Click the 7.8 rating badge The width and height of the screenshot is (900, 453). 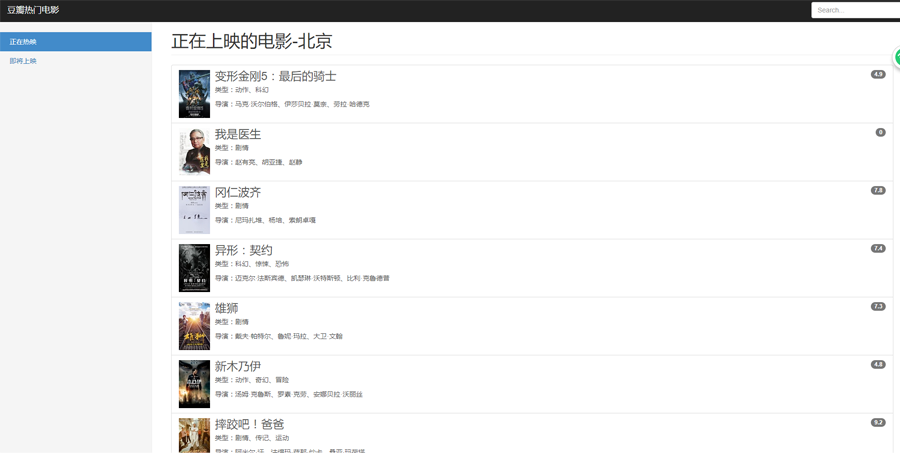[878, 191]
